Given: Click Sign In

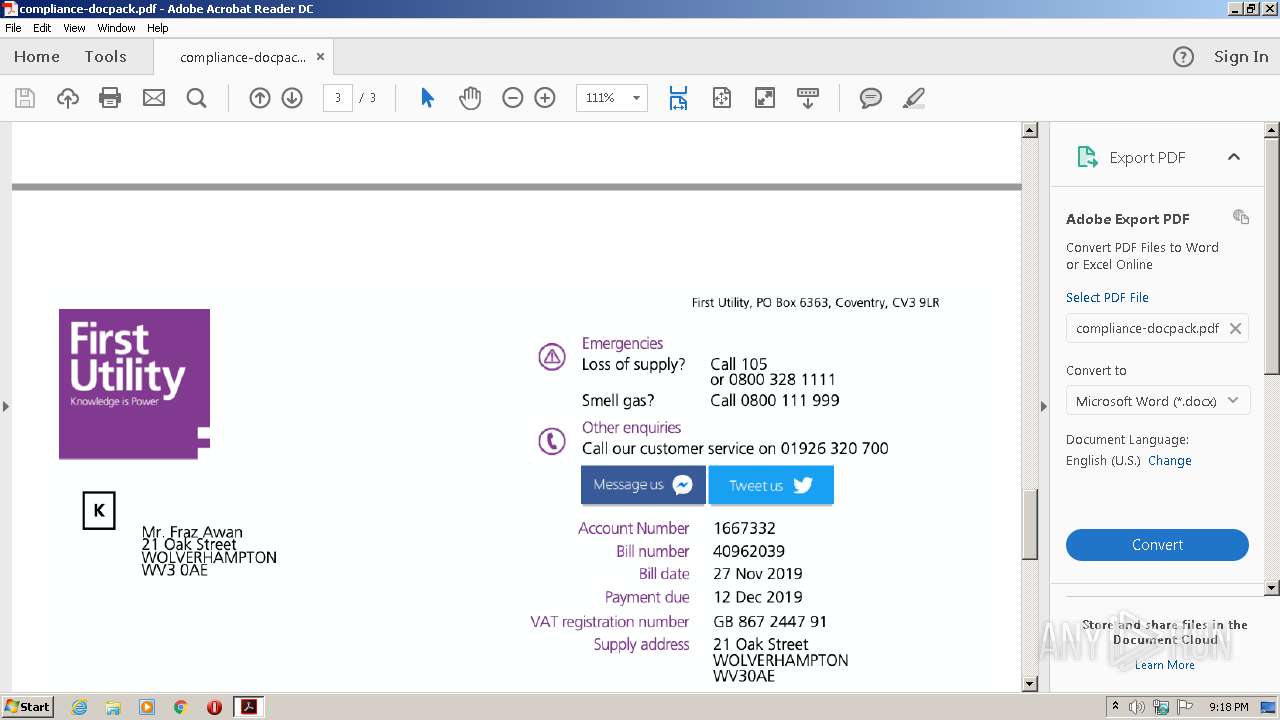Looking at the screenshot, I should [x=1241, y=57].
